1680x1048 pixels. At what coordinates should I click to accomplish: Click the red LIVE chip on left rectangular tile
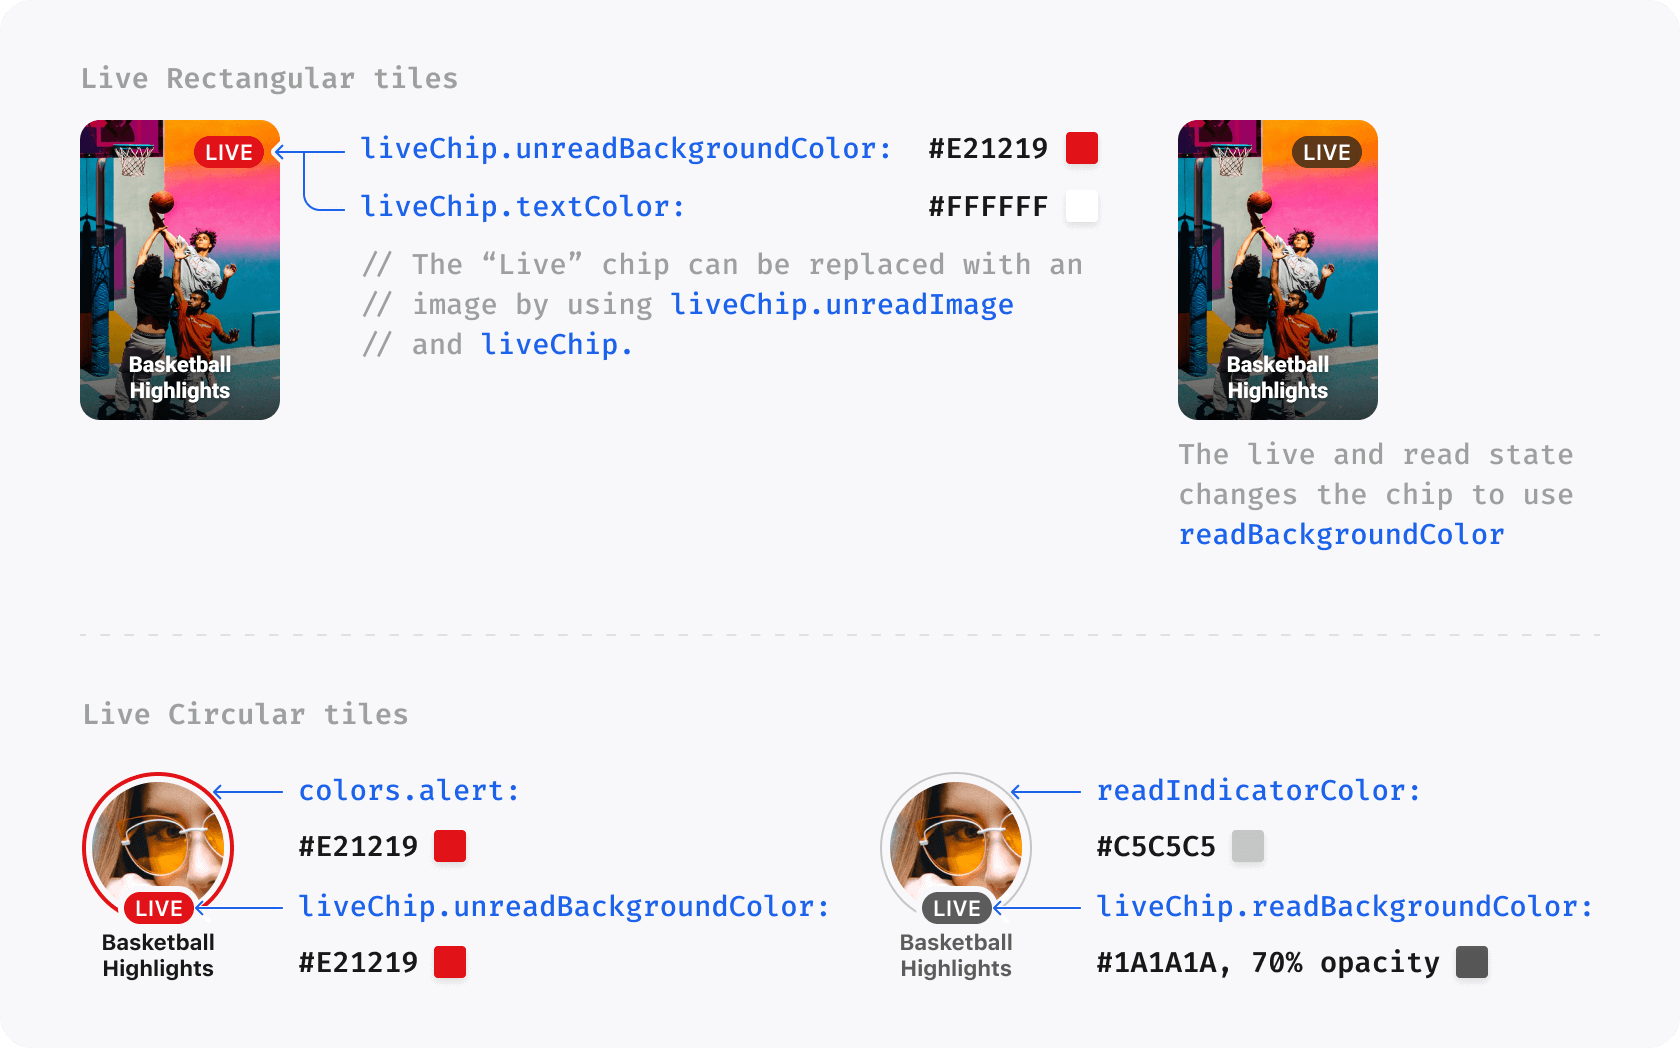229,152
